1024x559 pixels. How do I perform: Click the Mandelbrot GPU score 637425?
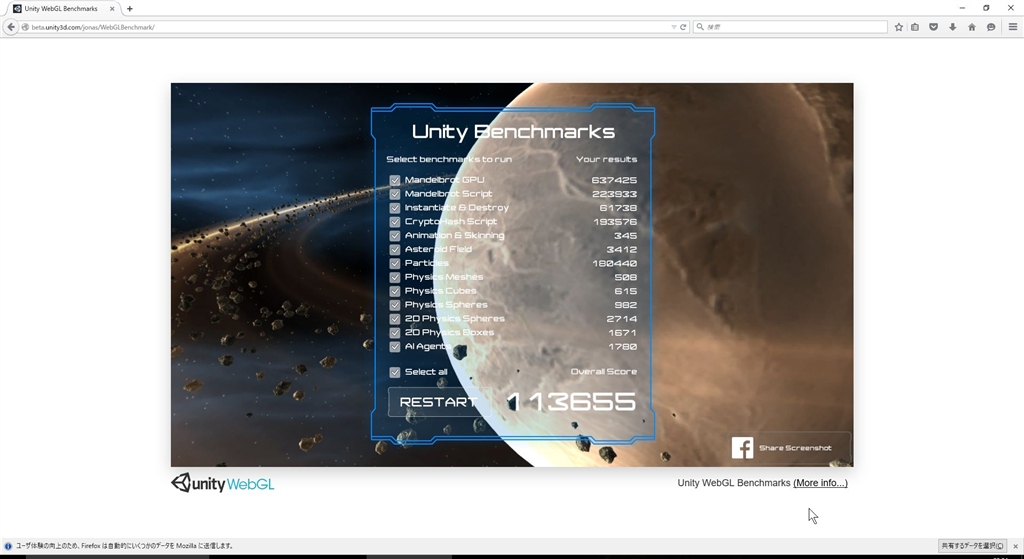click(615, 180)
